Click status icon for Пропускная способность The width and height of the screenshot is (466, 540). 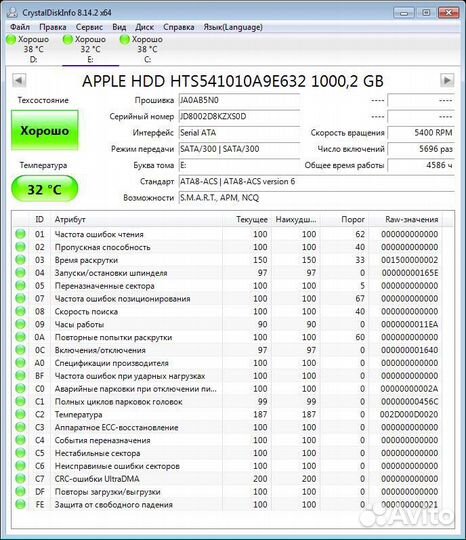click(x=20, y=247)
